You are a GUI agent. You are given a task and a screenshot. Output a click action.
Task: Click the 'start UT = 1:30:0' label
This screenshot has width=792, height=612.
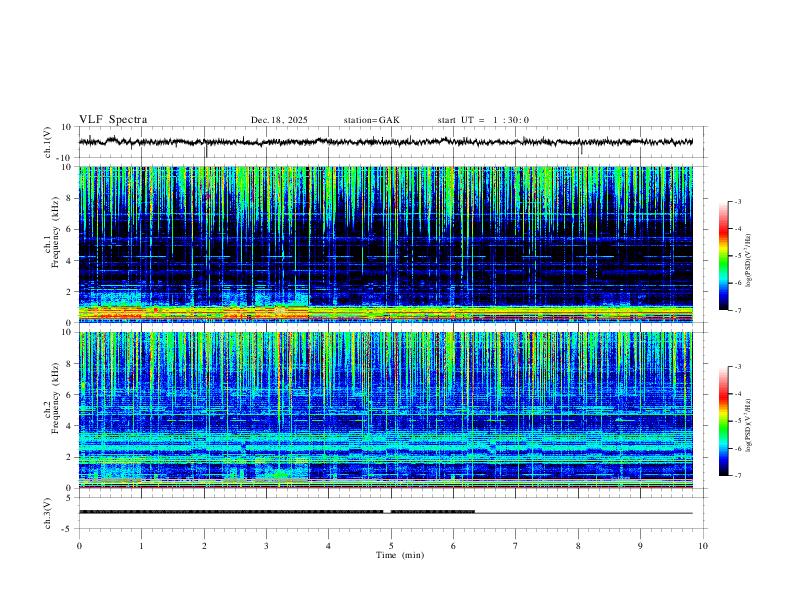[483, 120]
